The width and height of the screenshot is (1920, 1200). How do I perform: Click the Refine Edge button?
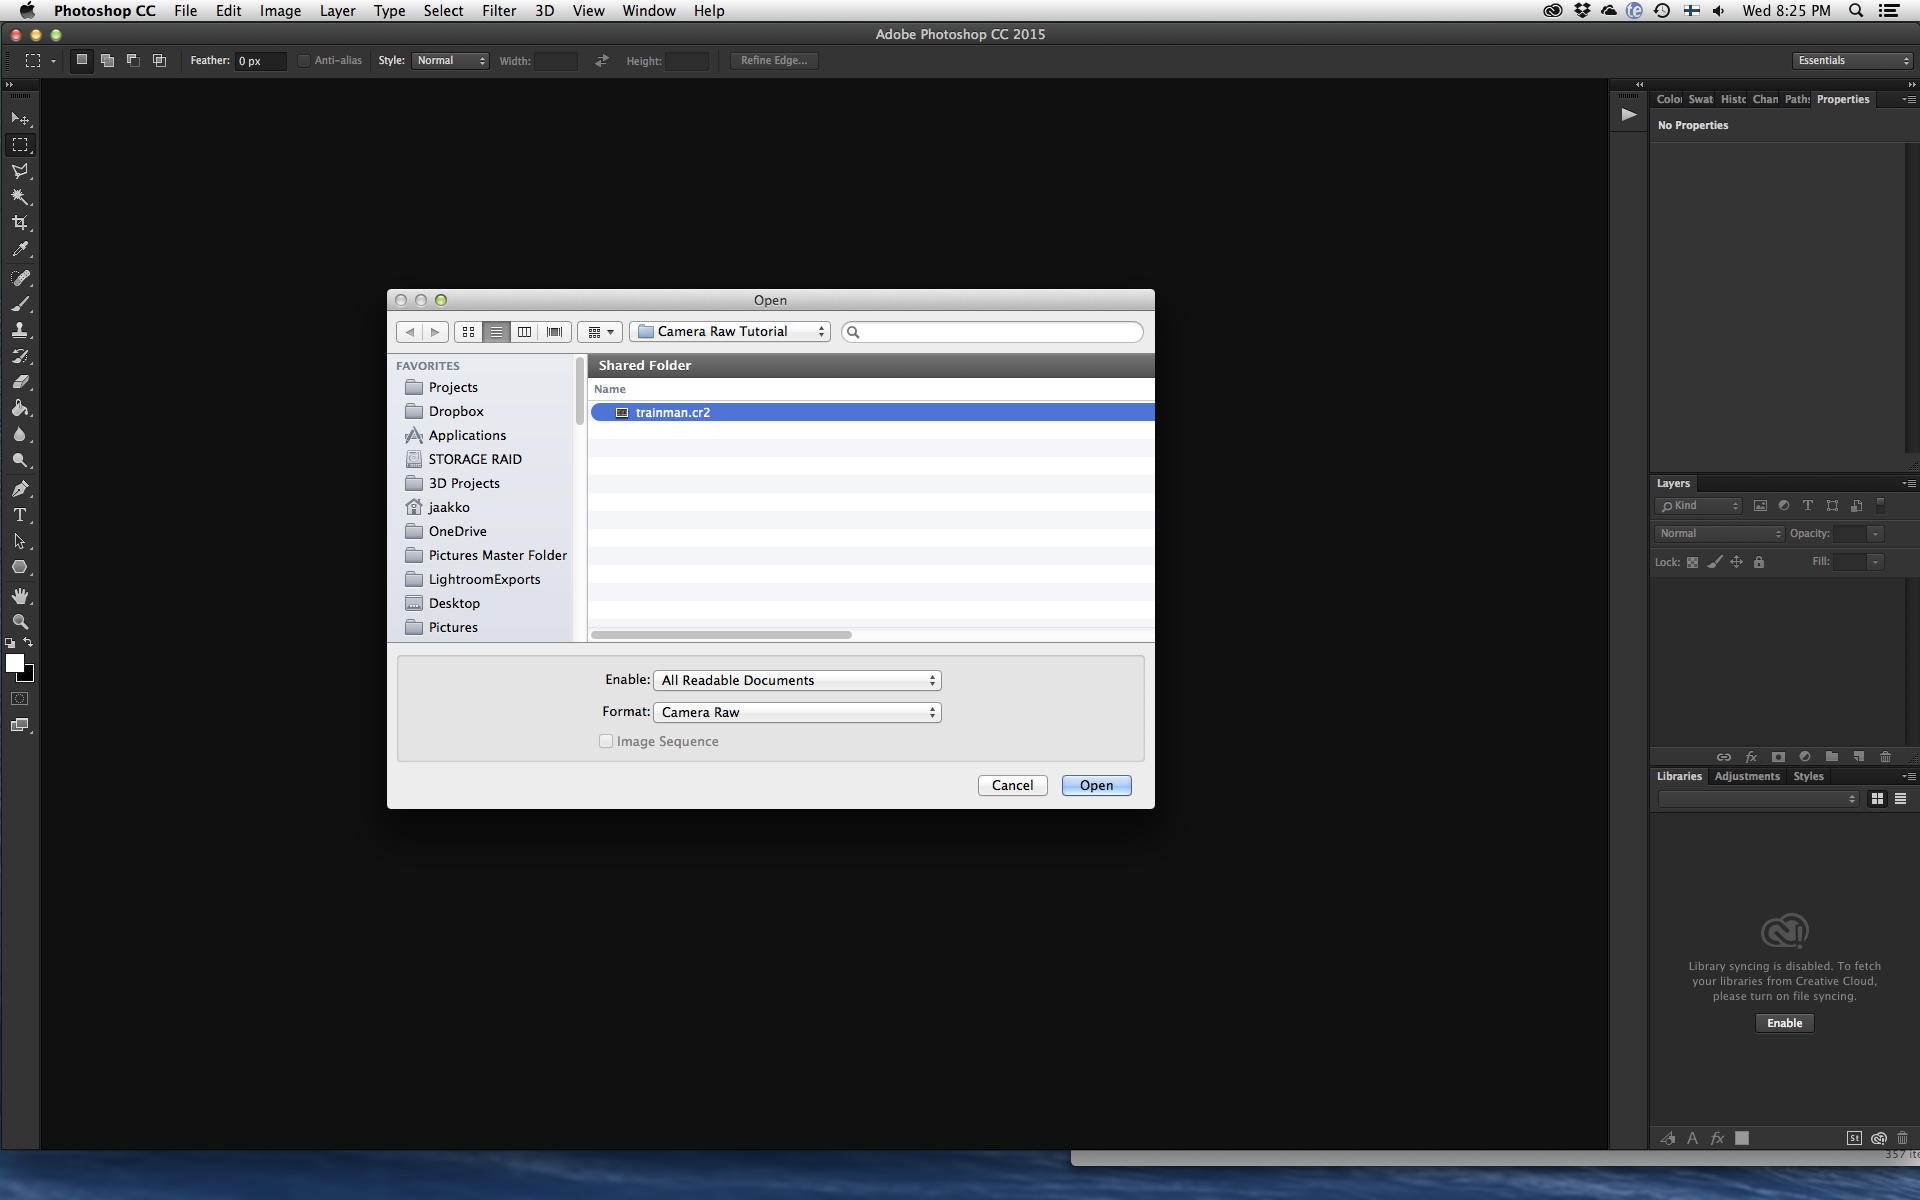click(774, 61)
